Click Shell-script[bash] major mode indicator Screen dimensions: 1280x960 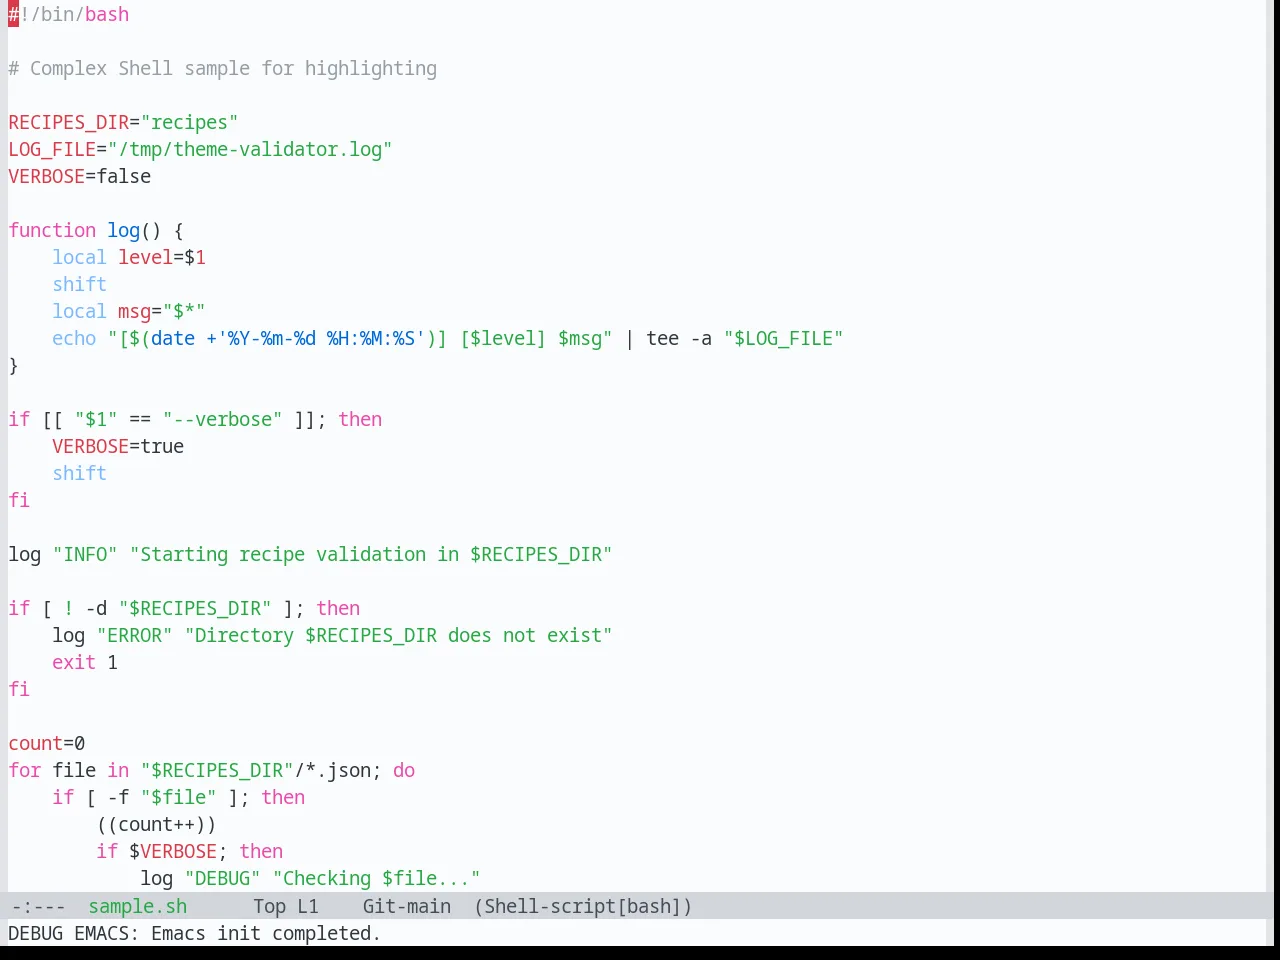(583, 906)
